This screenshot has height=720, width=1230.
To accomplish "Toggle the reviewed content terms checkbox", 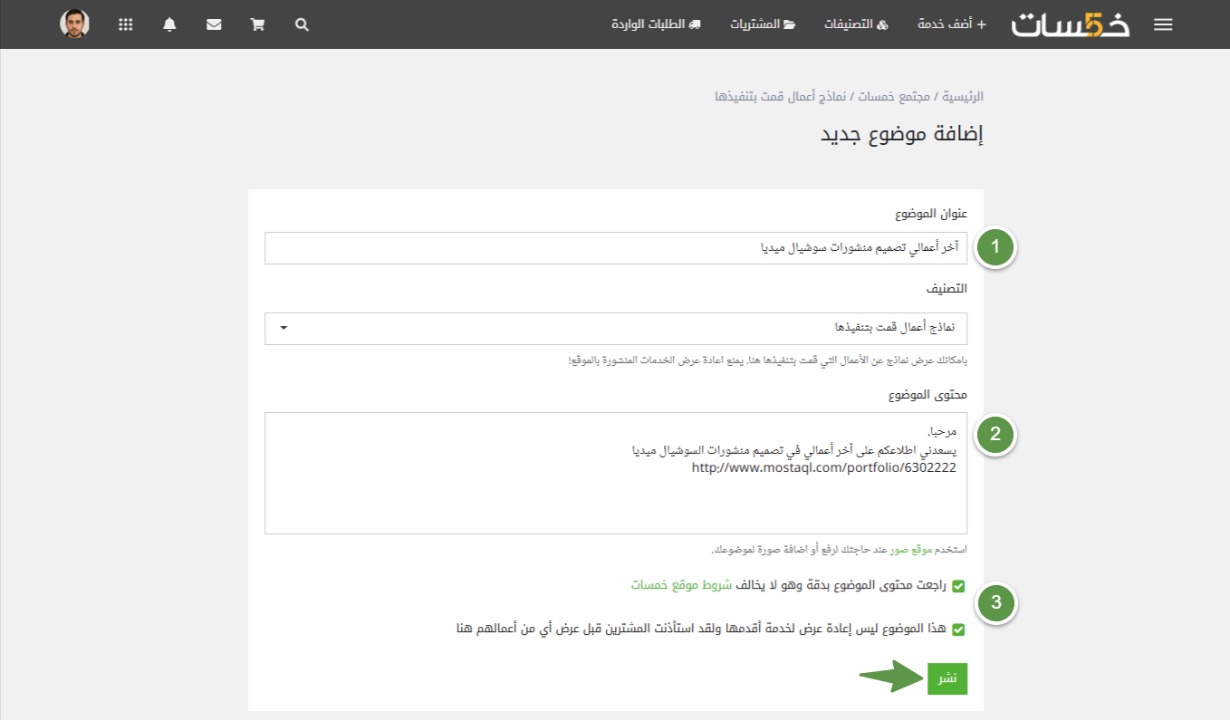I will pyautogui.click(x=958, y=586).
